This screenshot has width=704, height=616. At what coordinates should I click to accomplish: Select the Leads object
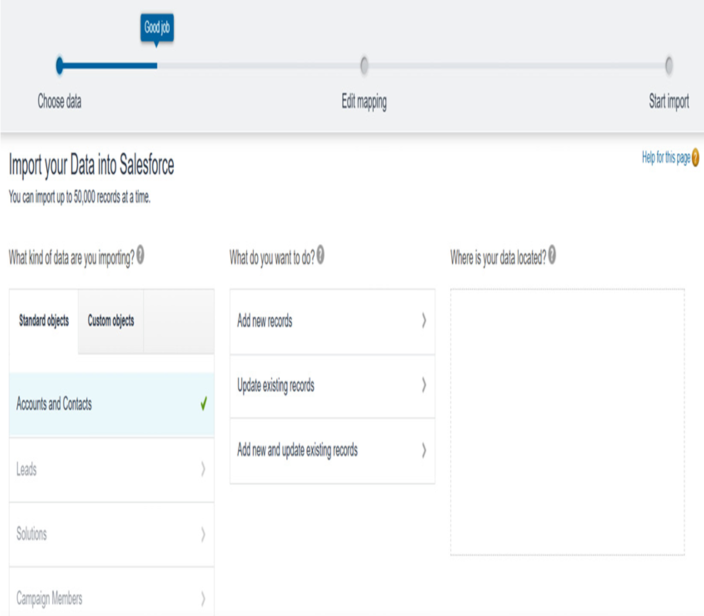[x=111, y=470]
